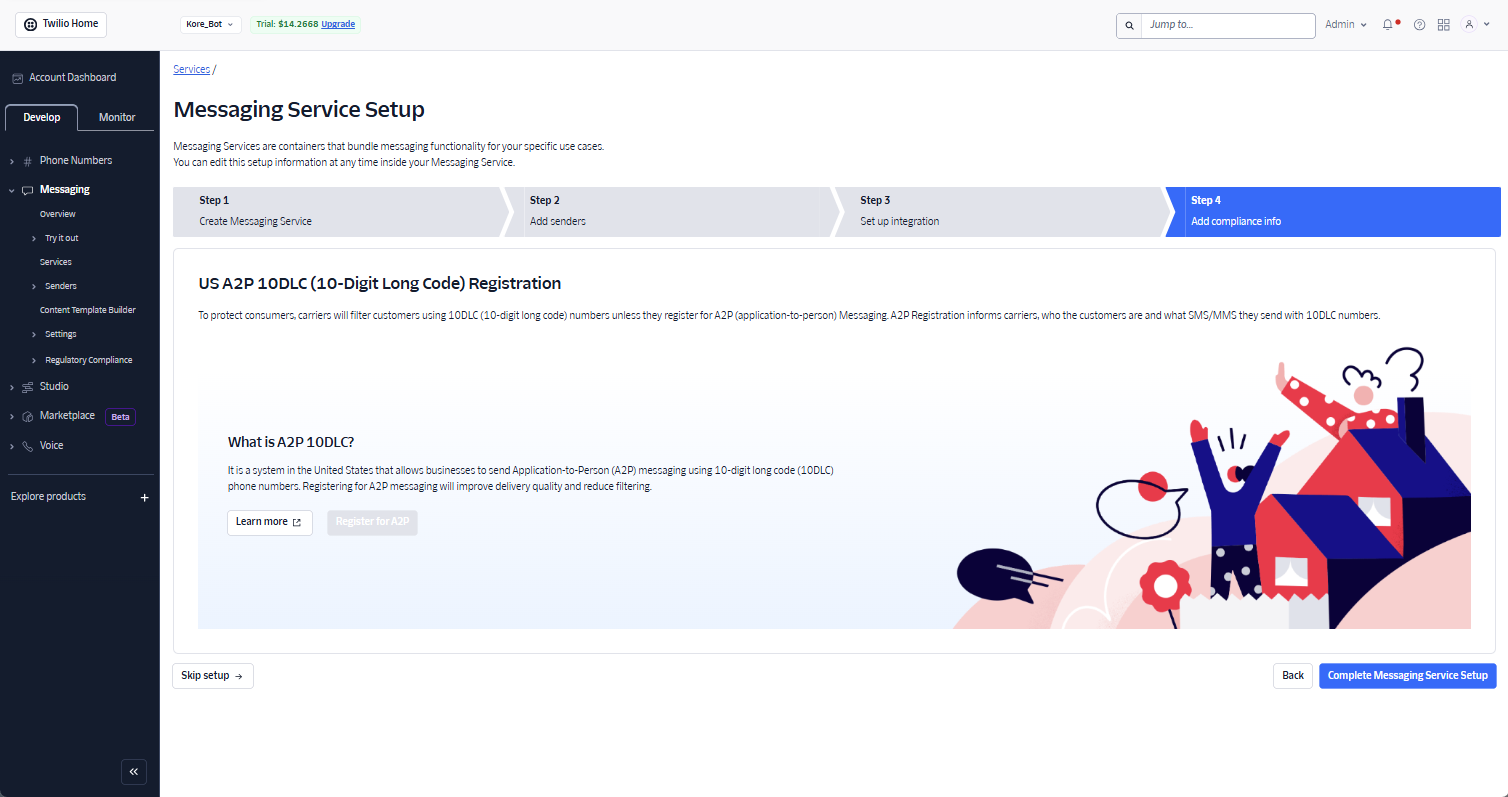Open the products grid icon
The width and height of the screenshot is (1508, 797).
click(x=1444, y=25)
